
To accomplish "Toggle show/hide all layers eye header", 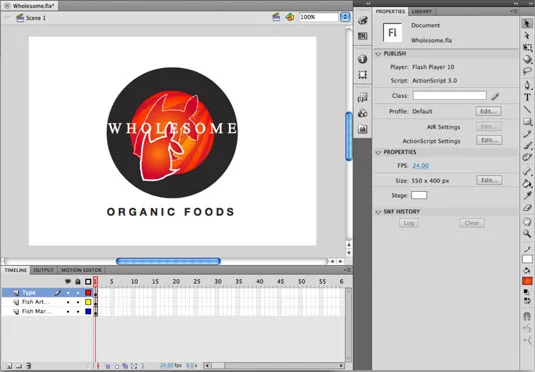I will (x=68, y=282).
